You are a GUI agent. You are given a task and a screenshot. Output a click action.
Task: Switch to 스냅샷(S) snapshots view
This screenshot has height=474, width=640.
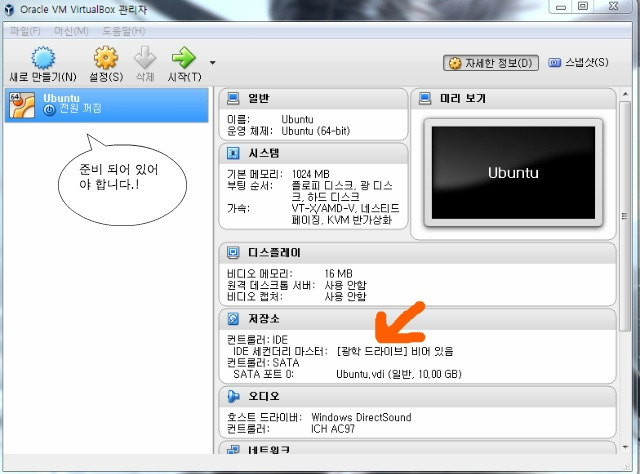(578, 62)
